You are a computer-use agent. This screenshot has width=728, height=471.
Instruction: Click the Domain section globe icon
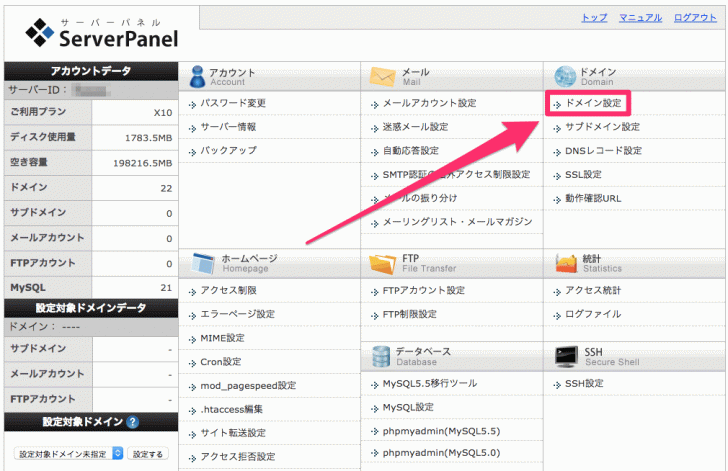click(565, 77)
